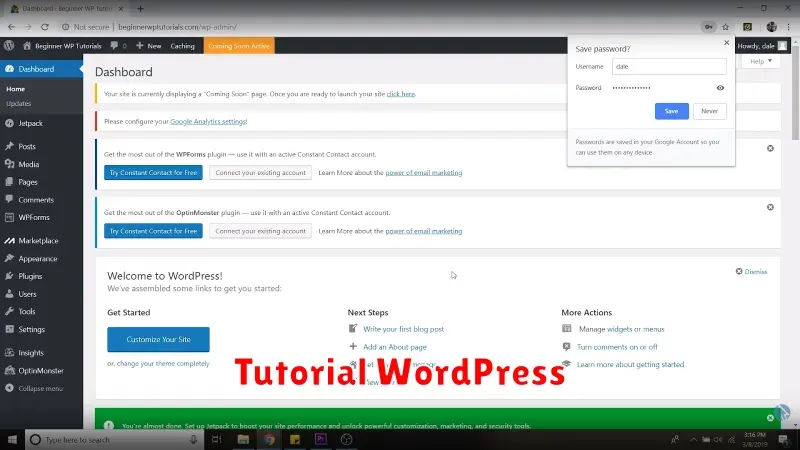Open Dashboard in sidebar
Image resolution: width=800 pixels, height=450 pixels.
41,69
